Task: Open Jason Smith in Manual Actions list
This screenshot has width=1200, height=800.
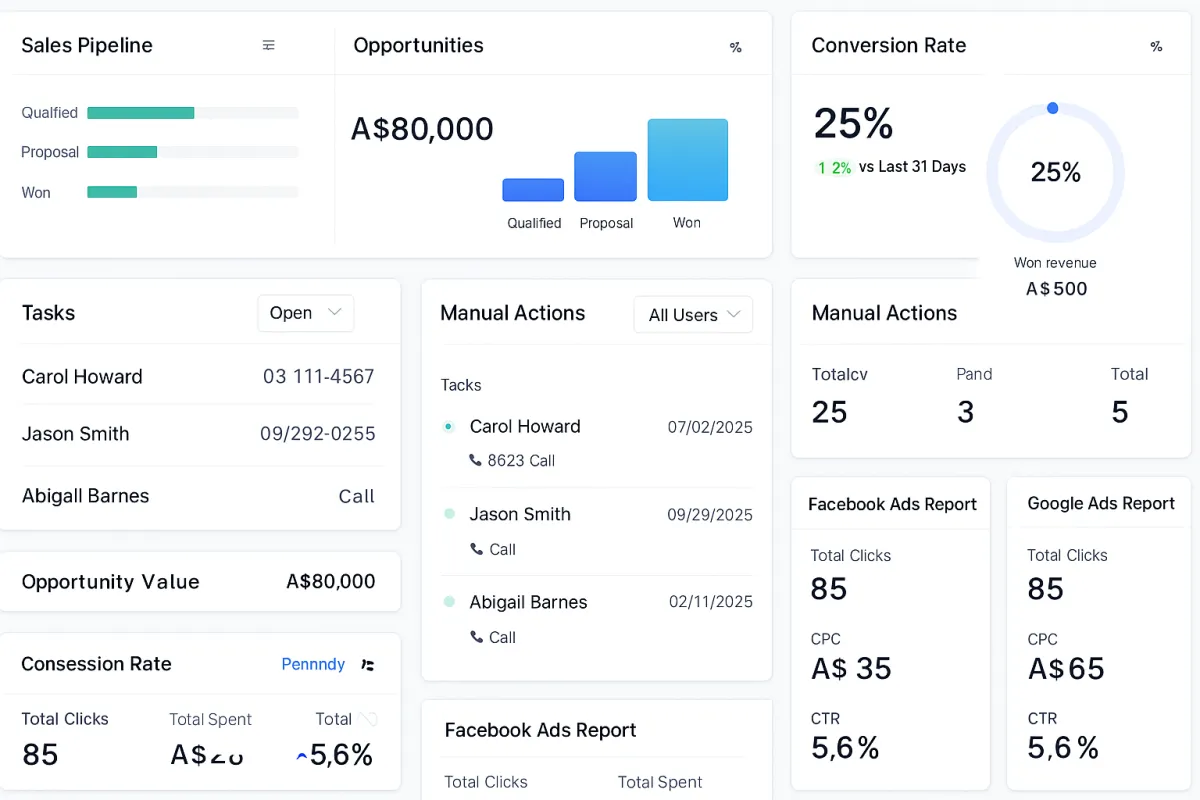Action: tap(520, 514)
